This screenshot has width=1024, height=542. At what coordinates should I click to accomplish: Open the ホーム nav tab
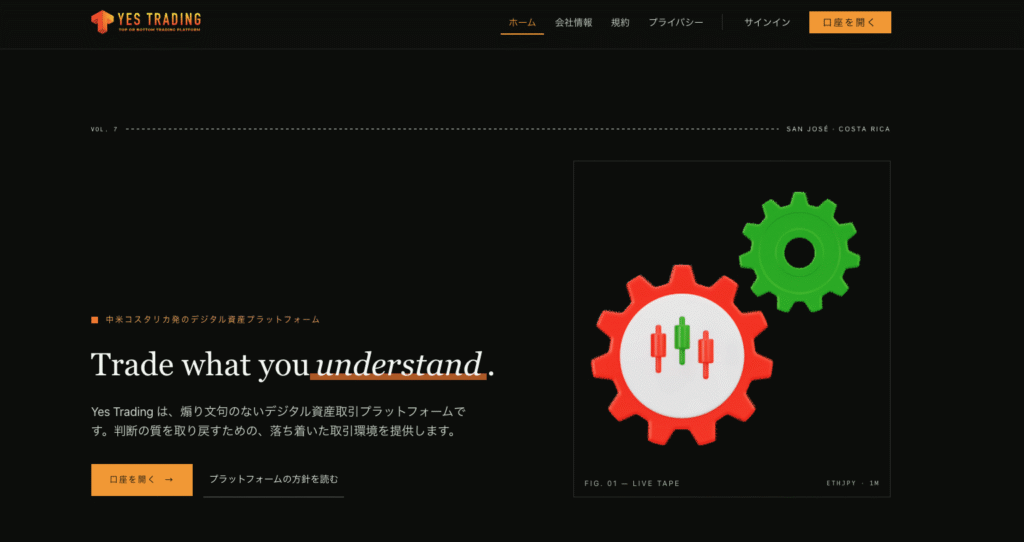coord(522,23)
